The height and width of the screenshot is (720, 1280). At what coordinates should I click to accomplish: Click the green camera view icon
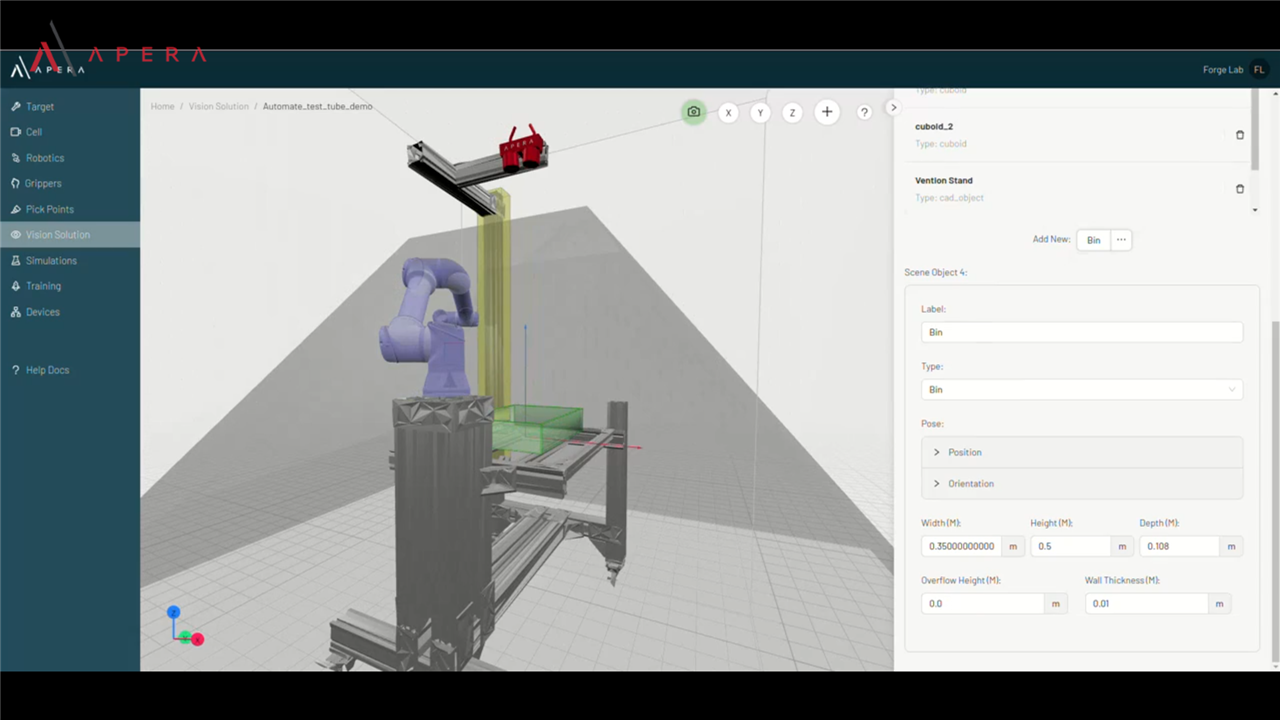(x=693, y=112)
